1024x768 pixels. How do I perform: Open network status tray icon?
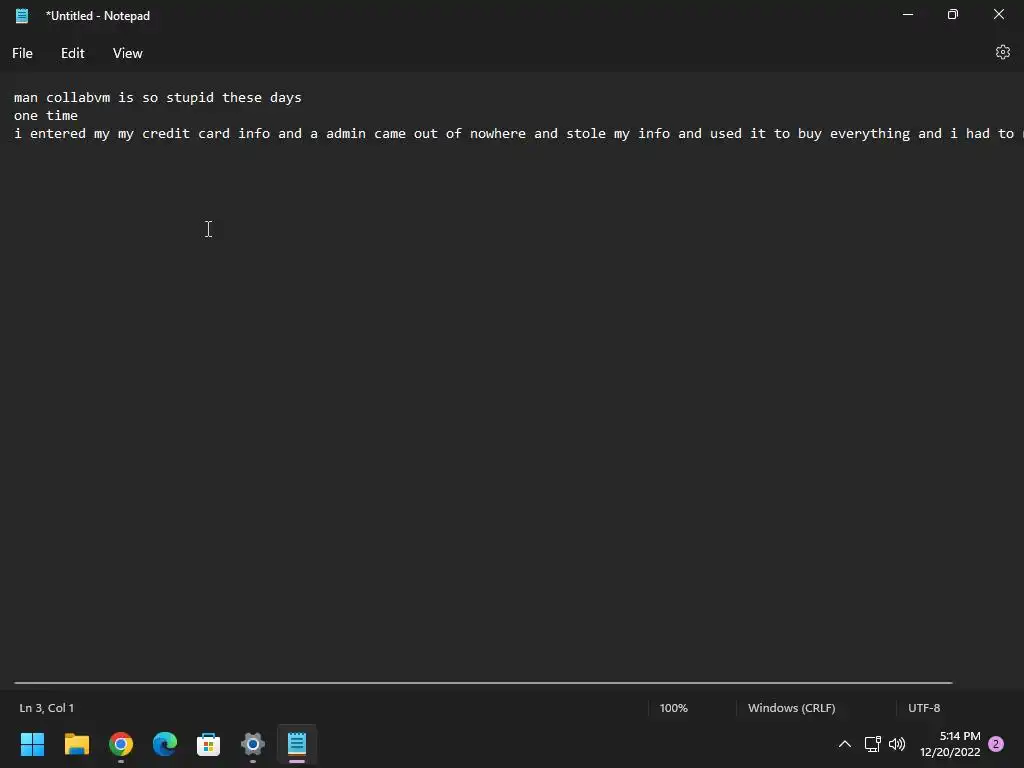pos(872,744)
